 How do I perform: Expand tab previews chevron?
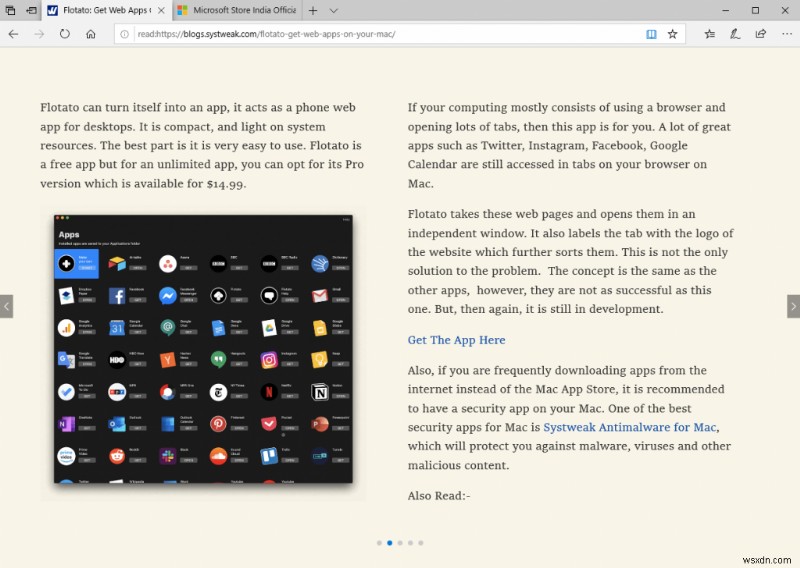point(334,10)
